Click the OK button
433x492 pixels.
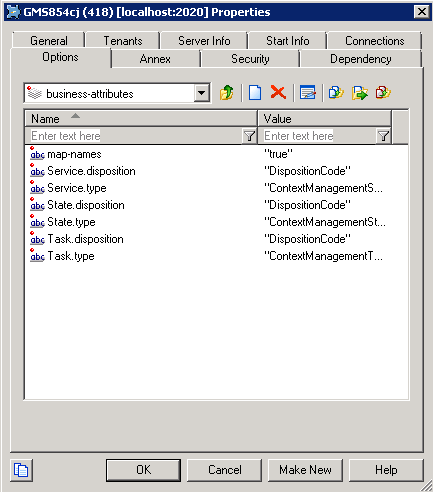point(143,470)
